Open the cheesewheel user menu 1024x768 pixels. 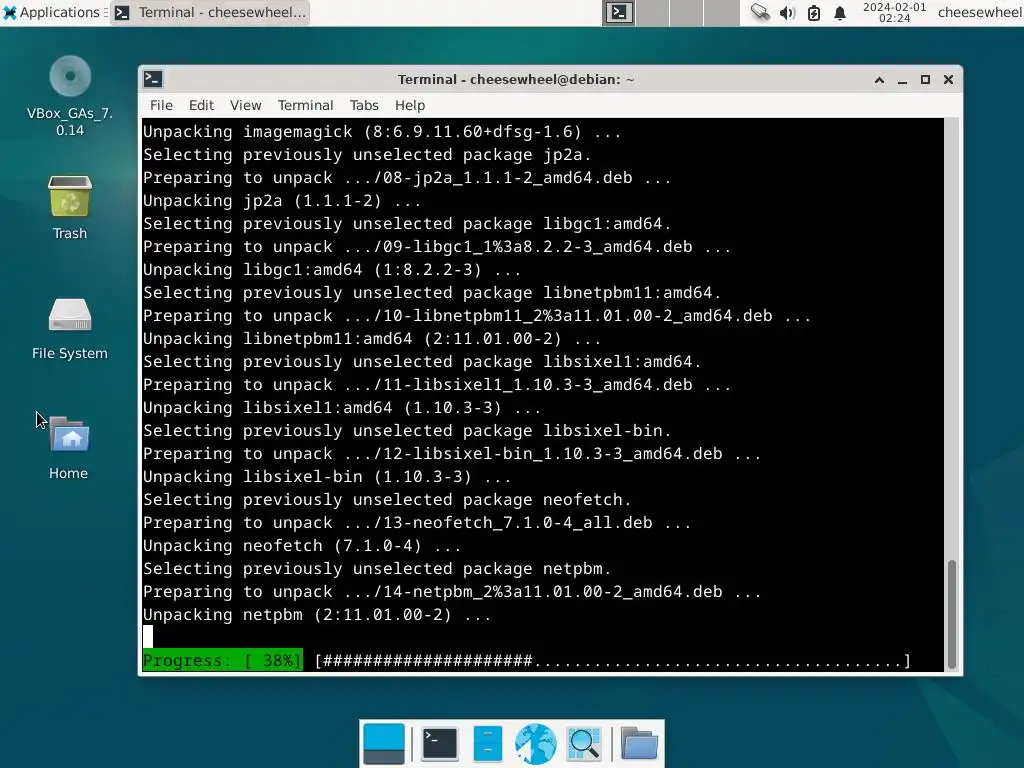(x=979, y=12)
